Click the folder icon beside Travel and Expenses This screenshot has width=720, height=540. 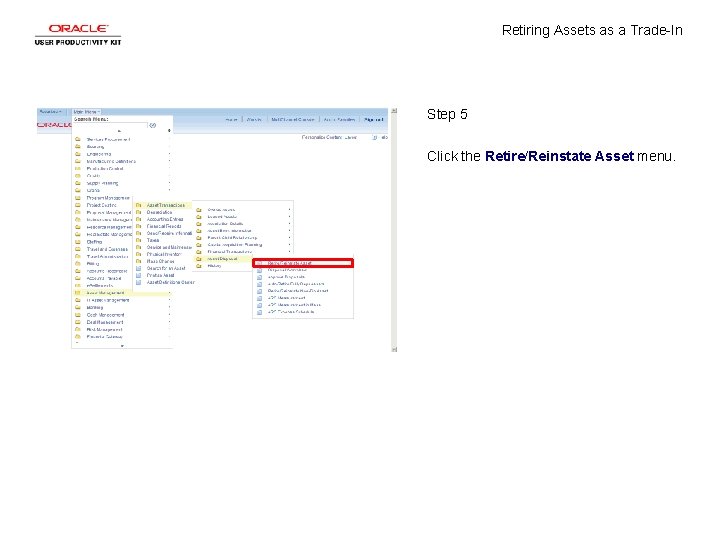(78, 249)
